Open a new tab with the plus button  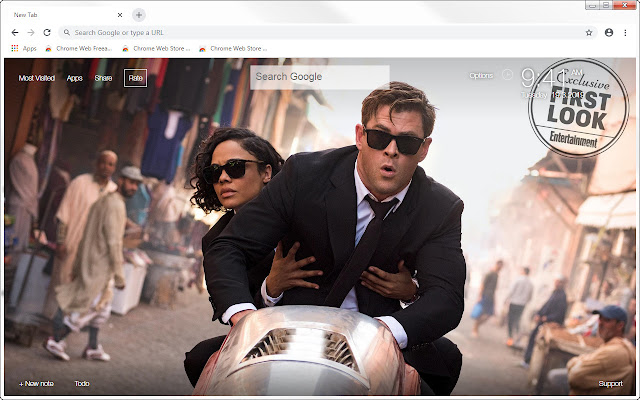pos(139,15)
